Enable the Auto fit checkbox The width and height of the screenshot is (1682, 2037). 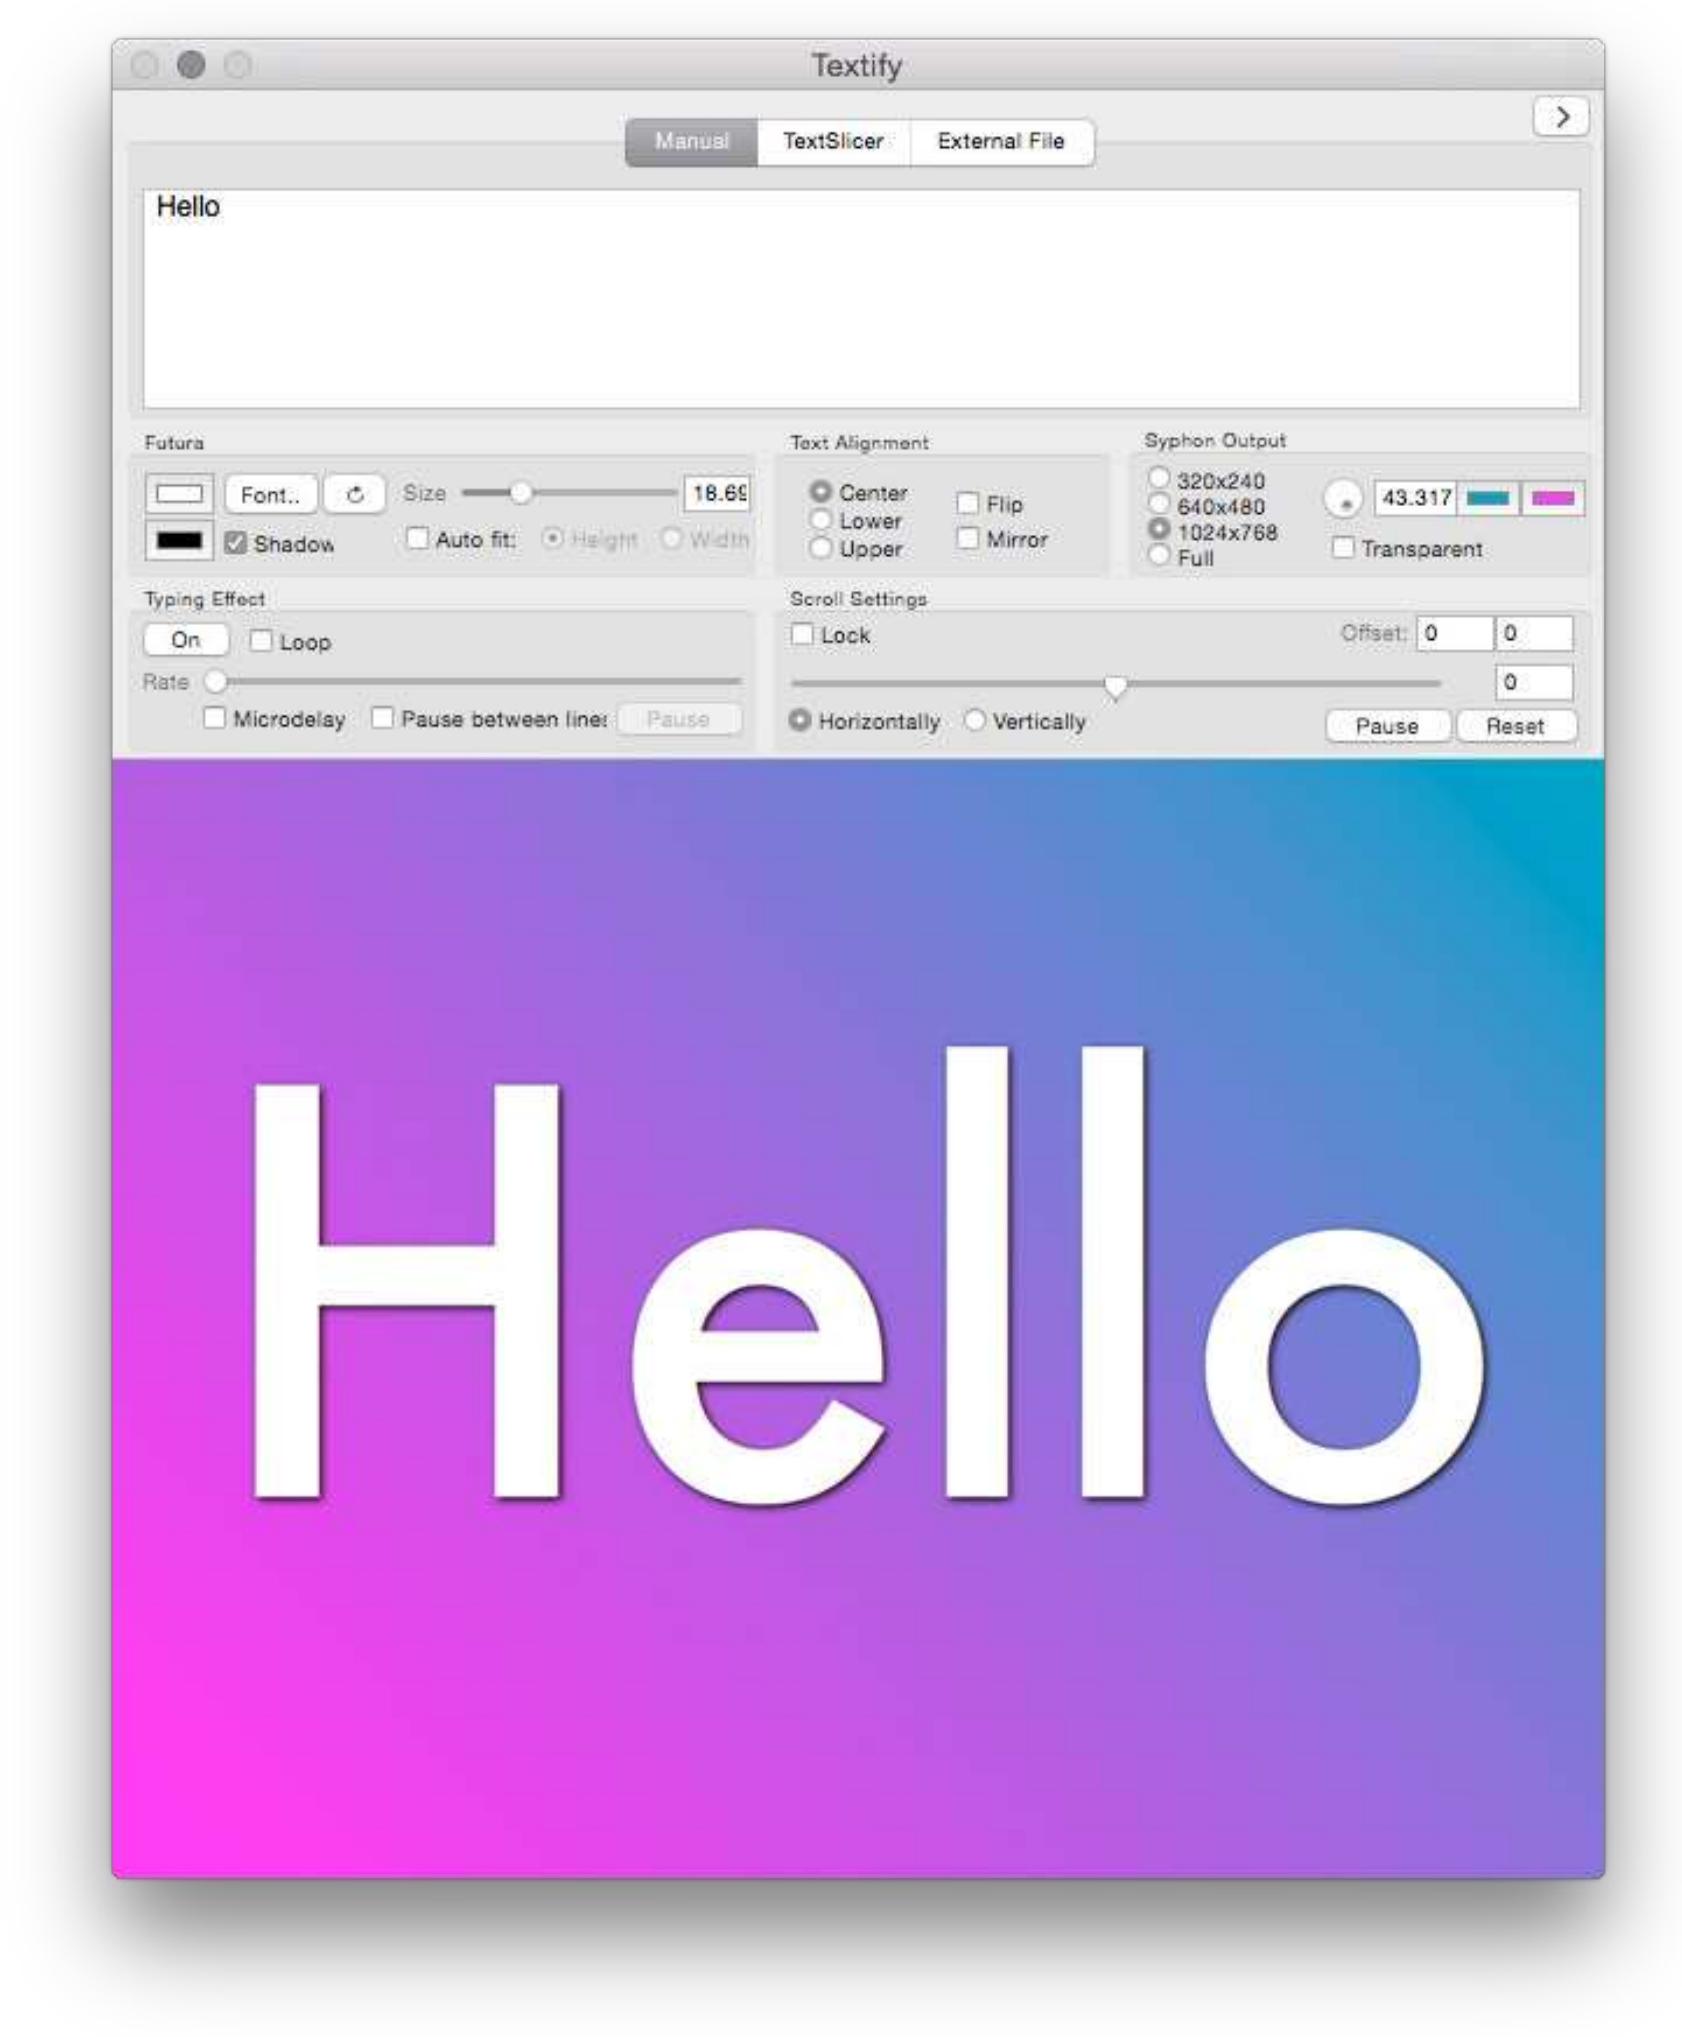(417, 539)
